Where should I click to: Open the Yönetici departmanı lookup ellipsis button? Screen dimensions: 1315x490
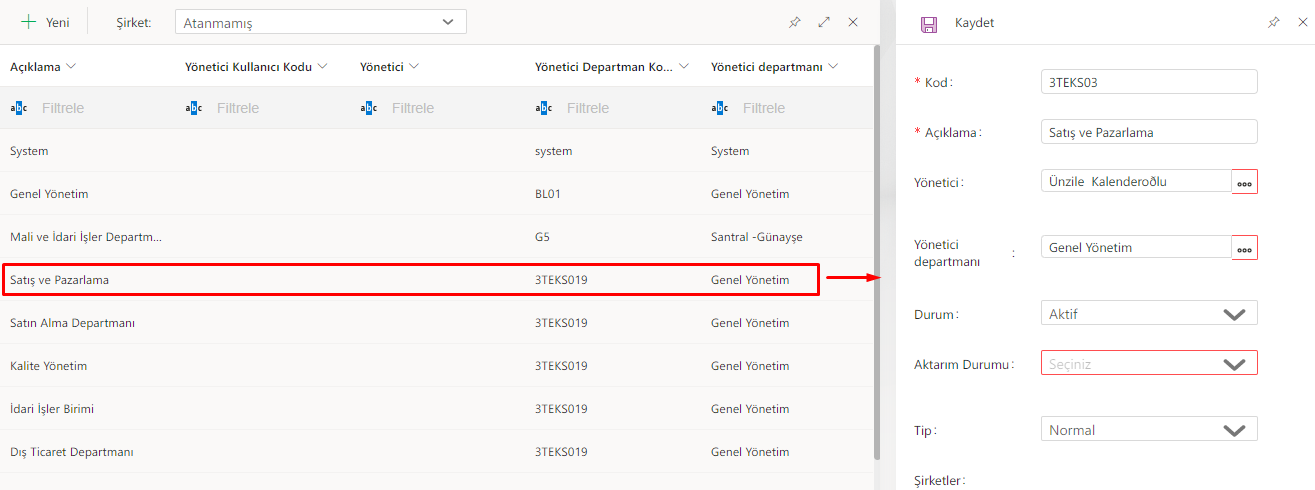tap(1244, 248)
